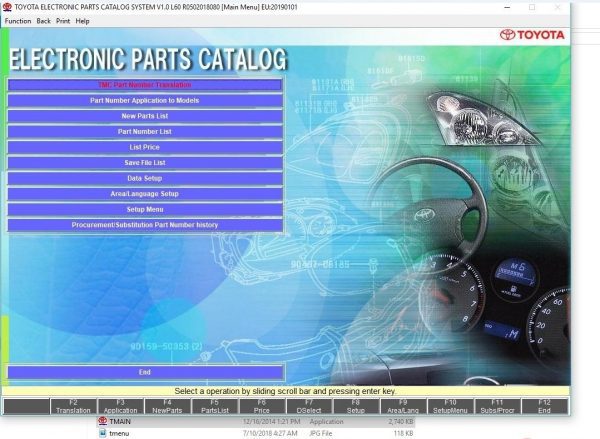This screenshot has height=439, width=600.
Task: Click the F3 Application function key
Action: point(121,406)
